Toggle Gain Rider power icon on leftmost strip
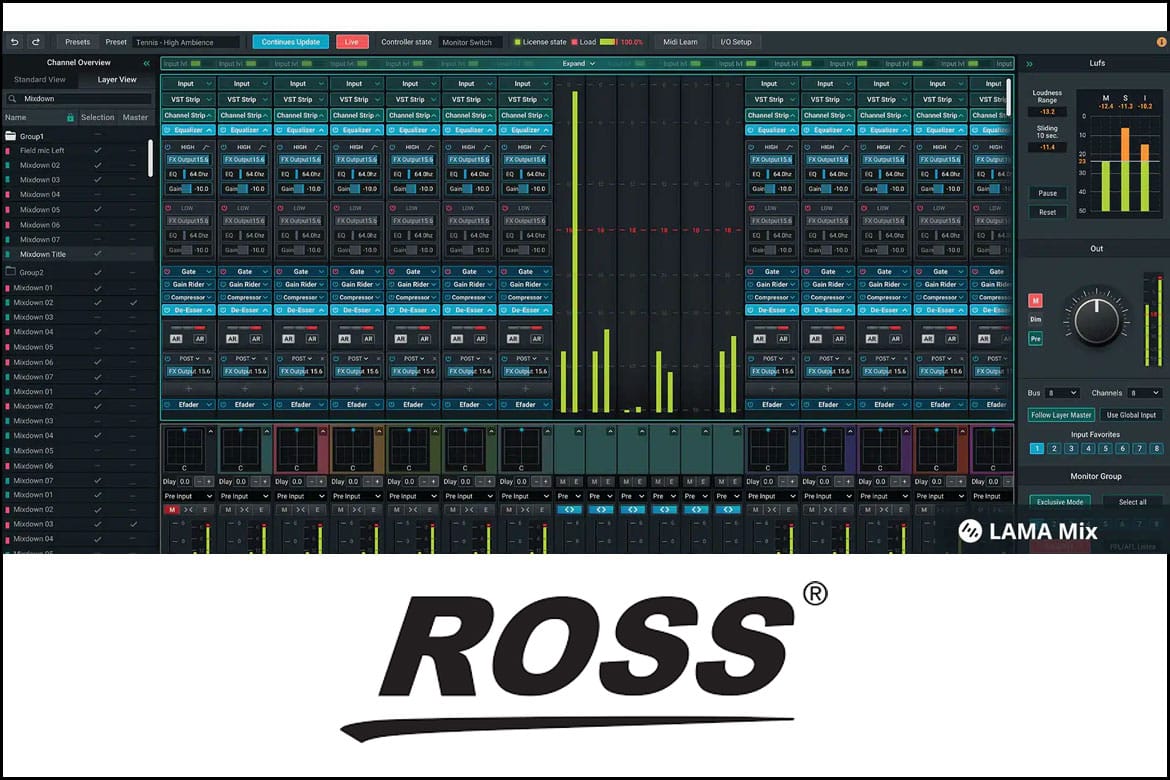Image resolution: width=1170 pixels, height=780 pixels. [167, 284]
